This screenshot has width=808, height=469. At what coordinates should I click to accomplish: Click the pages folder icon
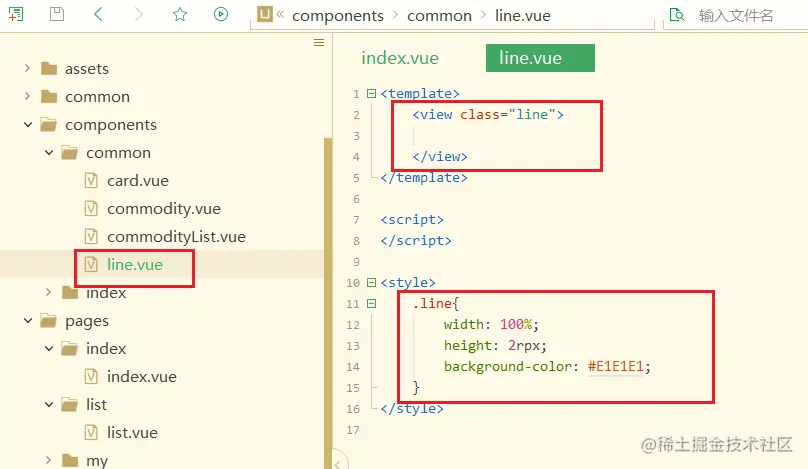(x=49, y=321)
